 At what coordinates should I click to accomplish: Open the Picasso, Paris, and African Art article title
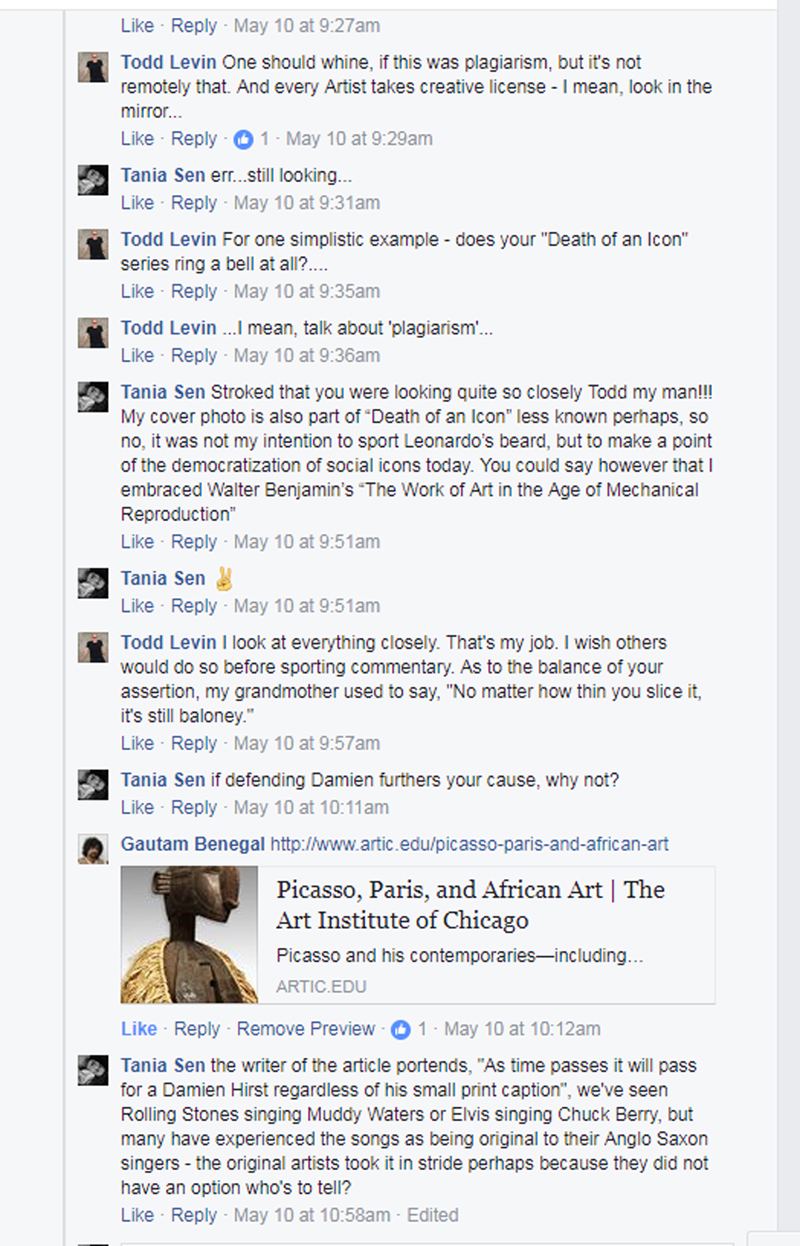471,905
